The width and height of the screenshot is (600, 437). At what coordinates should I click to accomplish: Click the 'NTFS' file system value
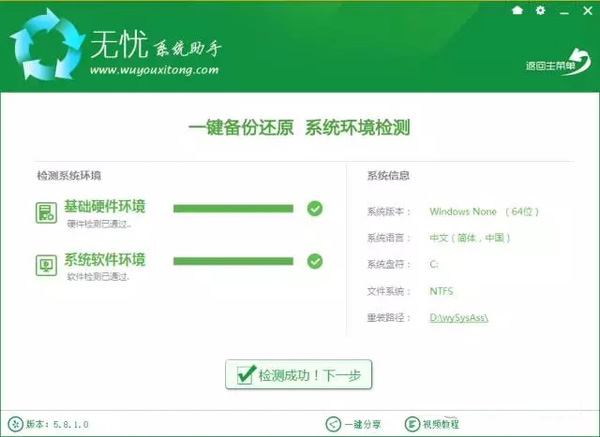(441, 291)
